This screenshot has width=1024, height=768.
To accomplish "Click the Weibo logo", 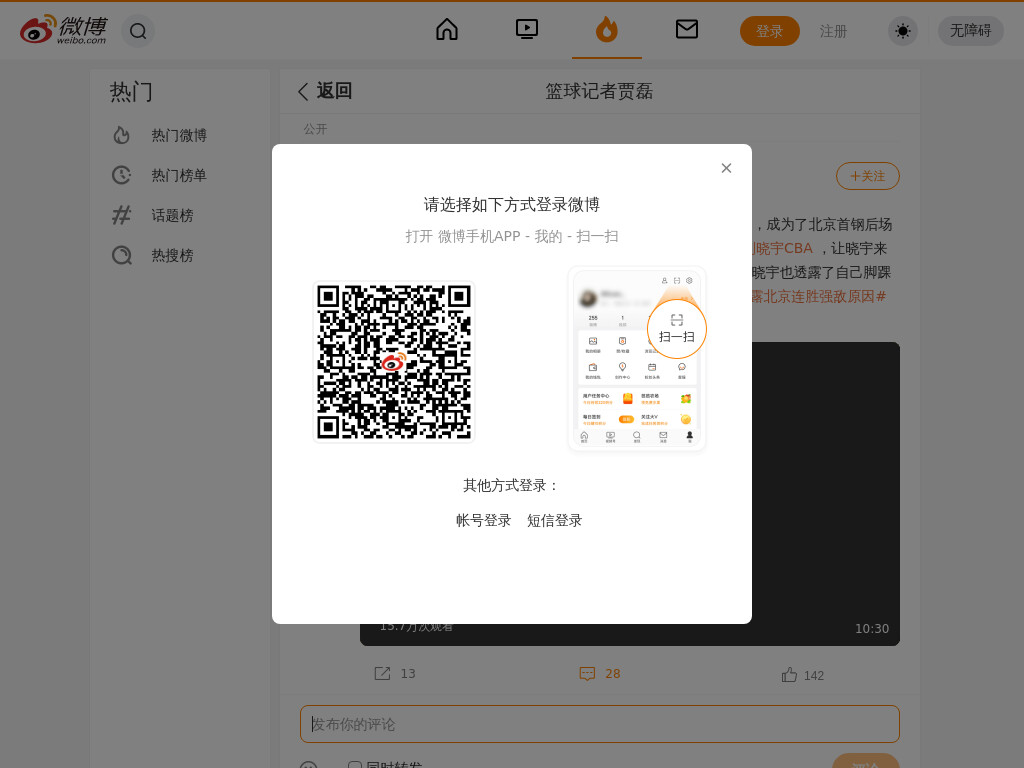I will (x=63, y=30).
